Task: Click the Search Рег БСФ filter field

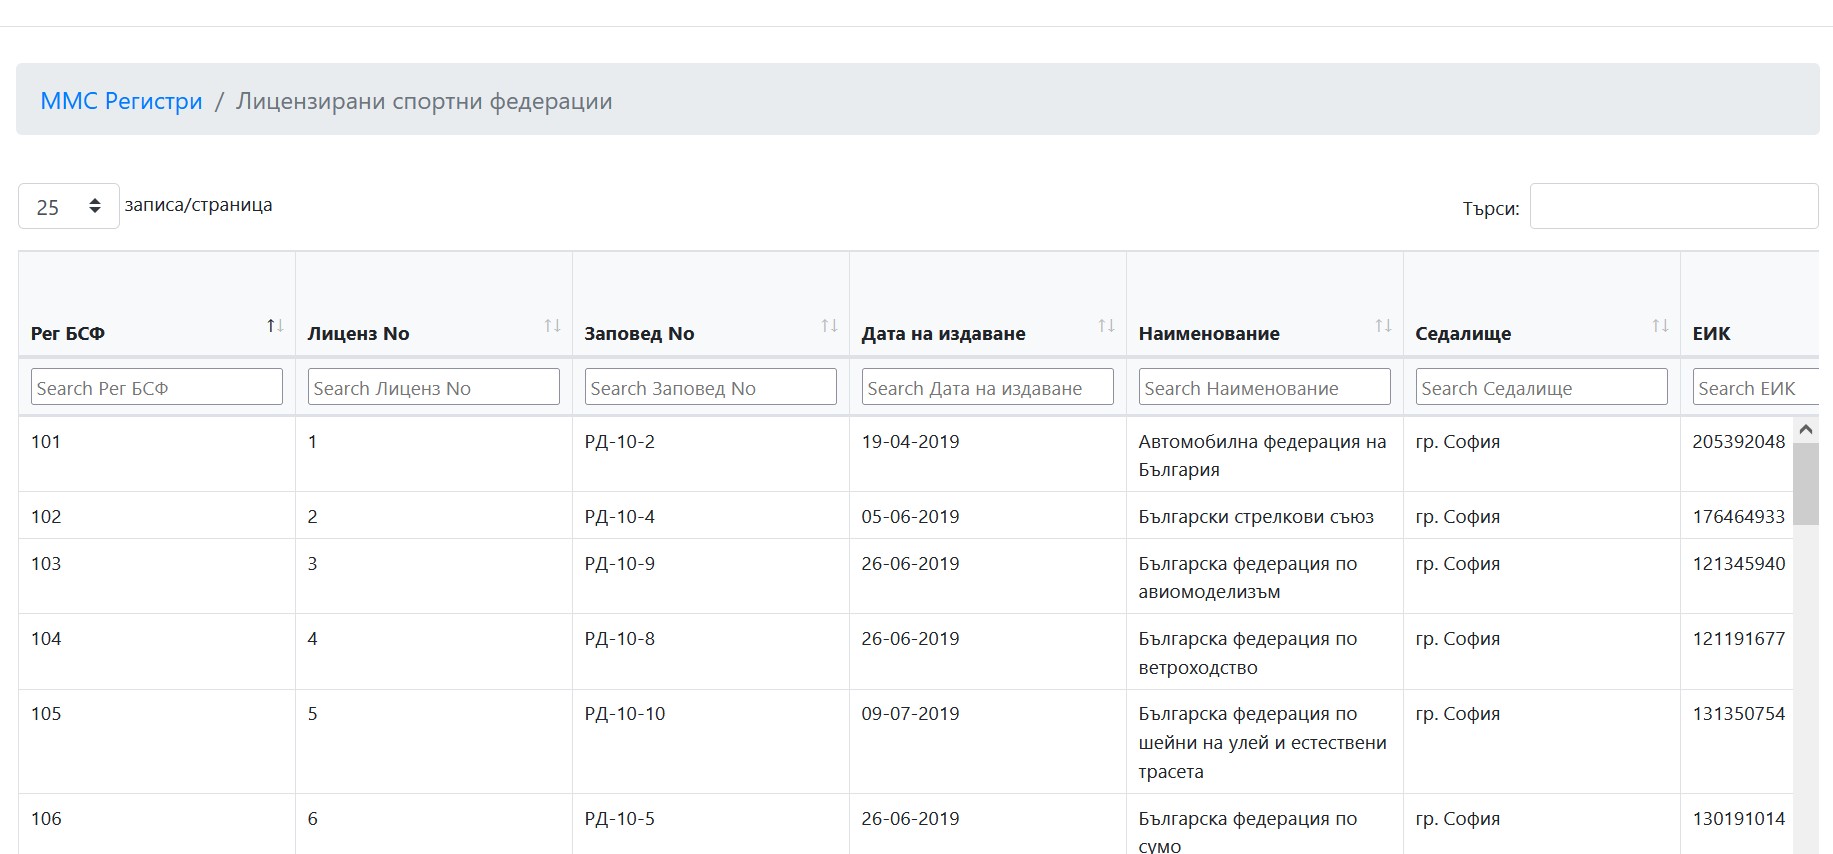Action: [x=157, y=387]
